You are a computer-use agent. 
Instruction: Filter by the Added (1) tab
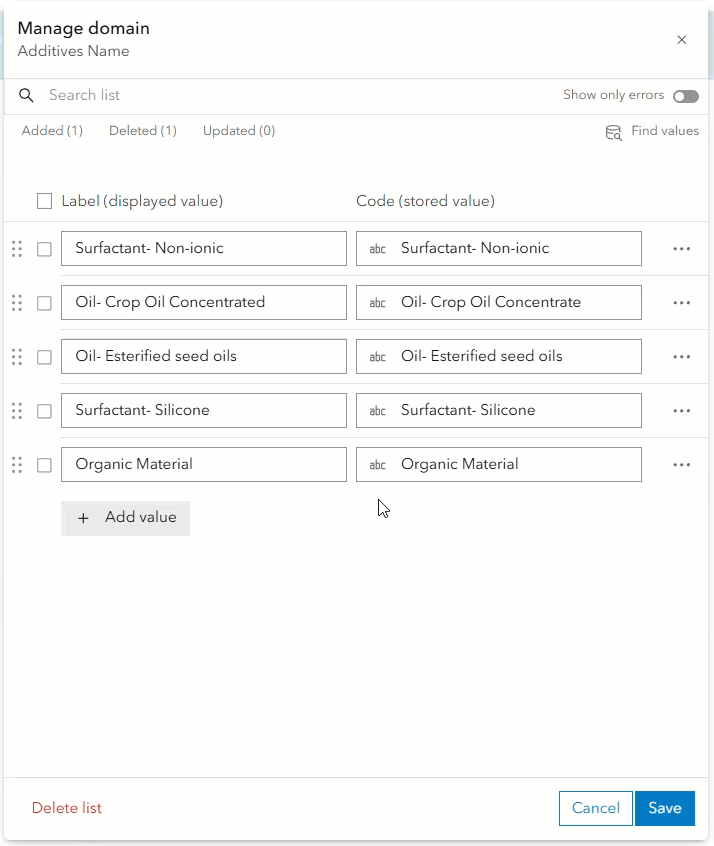tap(52, 131)
